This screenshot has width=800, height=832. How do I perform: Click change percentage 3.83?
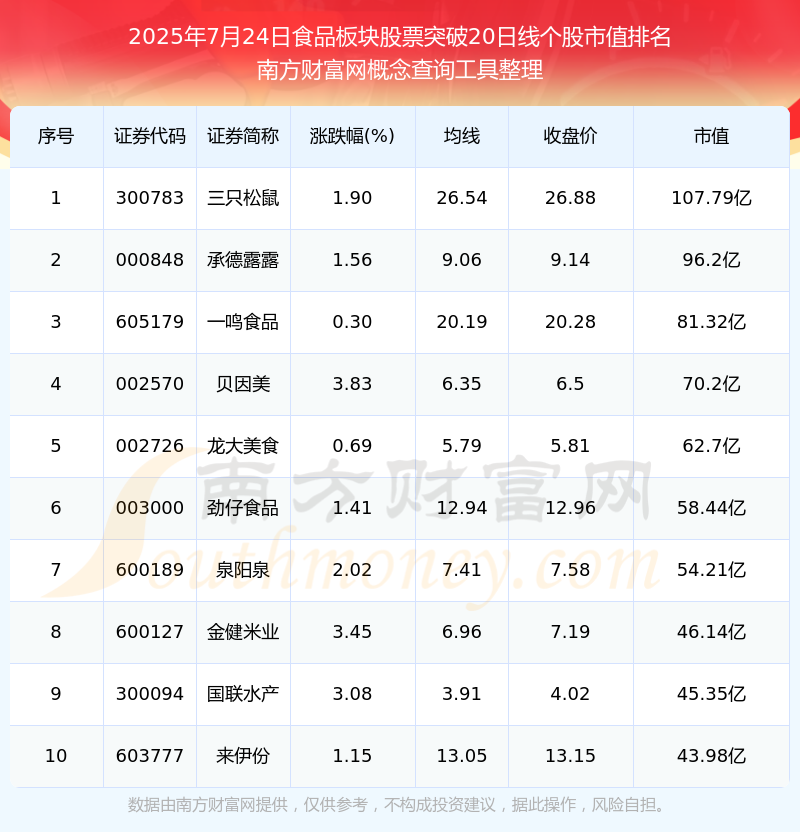coord(352,384)
